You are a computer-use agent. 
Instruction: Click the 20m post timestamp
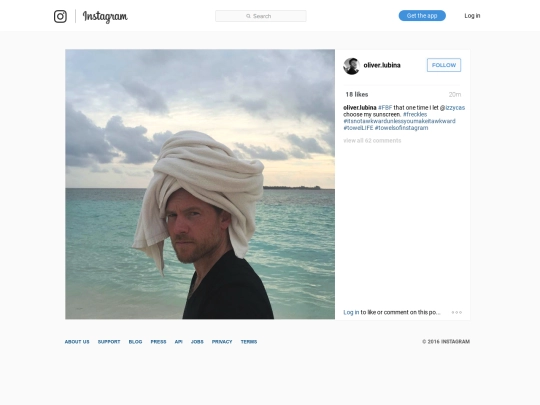[455, 94]
